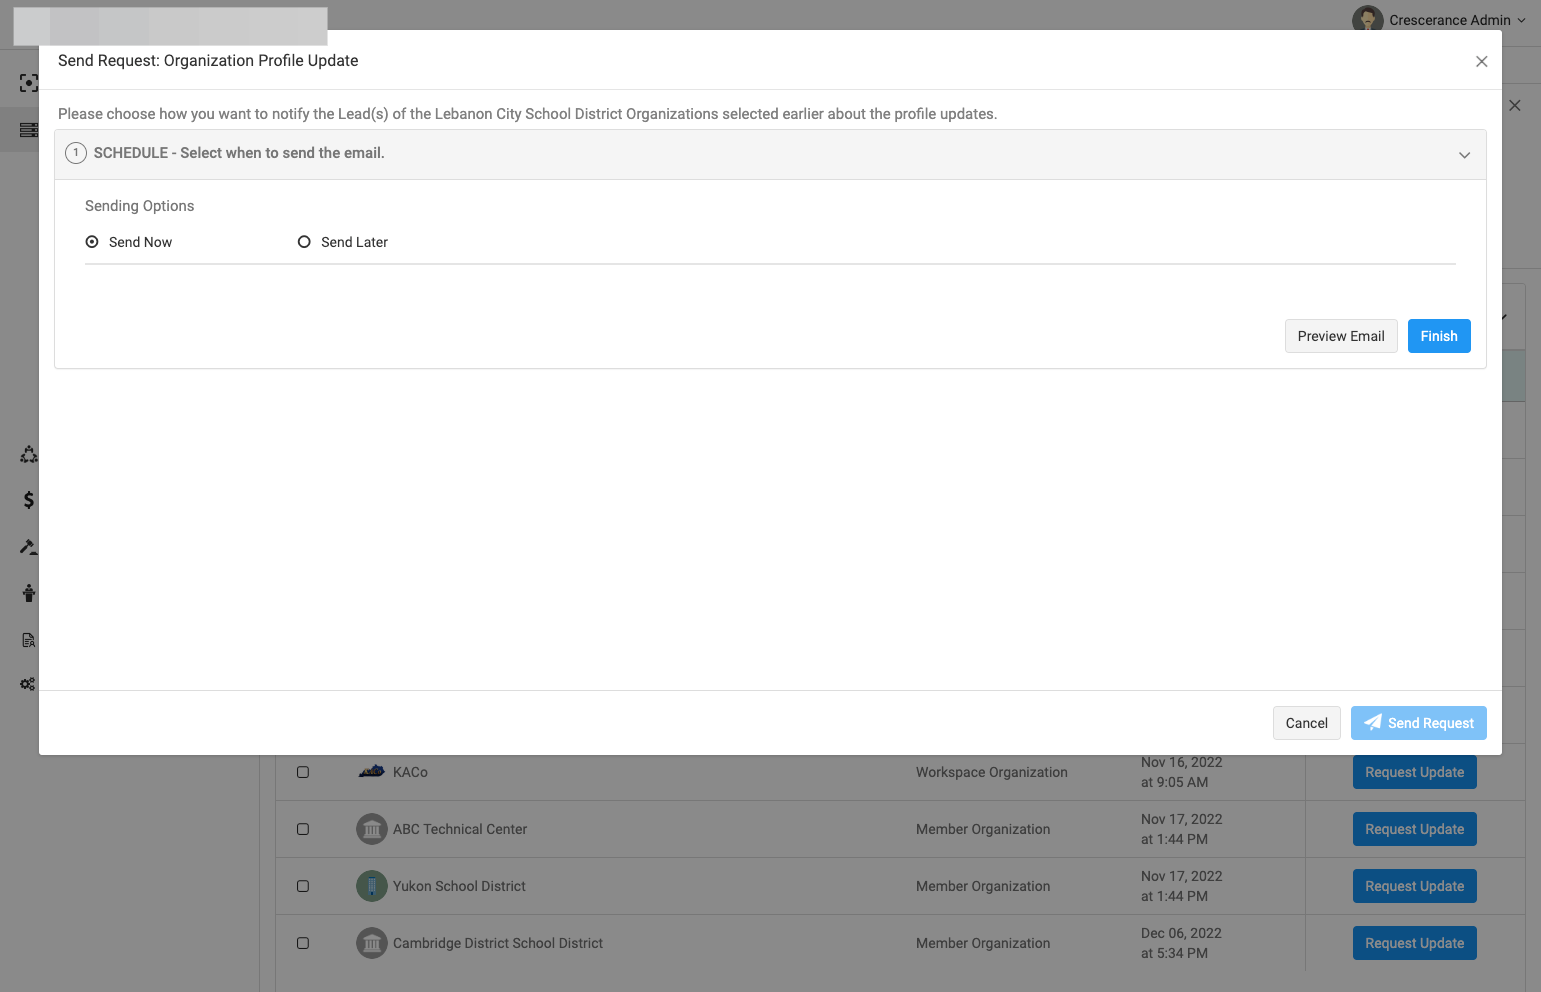Click the KACo organization logo
Screen dimensions: 1541x992
click(x=372, y=772)
